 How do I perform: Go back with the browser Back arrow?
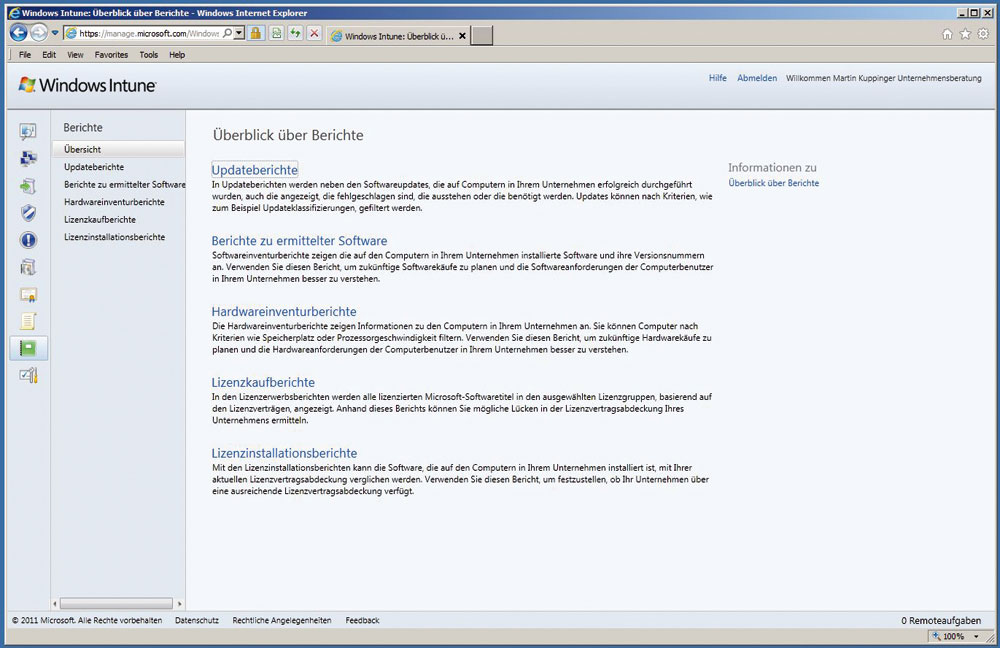point(18,33)
